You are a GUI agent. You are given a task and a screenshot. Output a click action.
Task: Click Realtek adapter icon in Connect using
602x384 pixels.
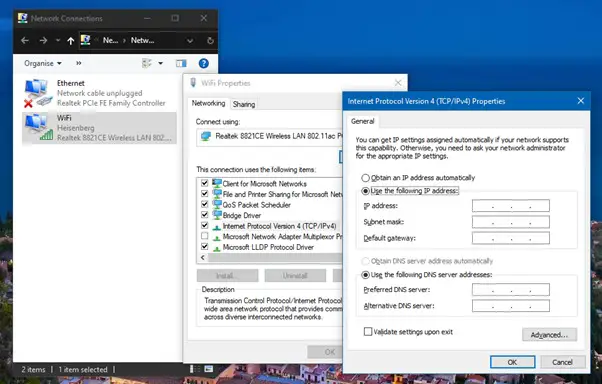(x=206, y=136)
